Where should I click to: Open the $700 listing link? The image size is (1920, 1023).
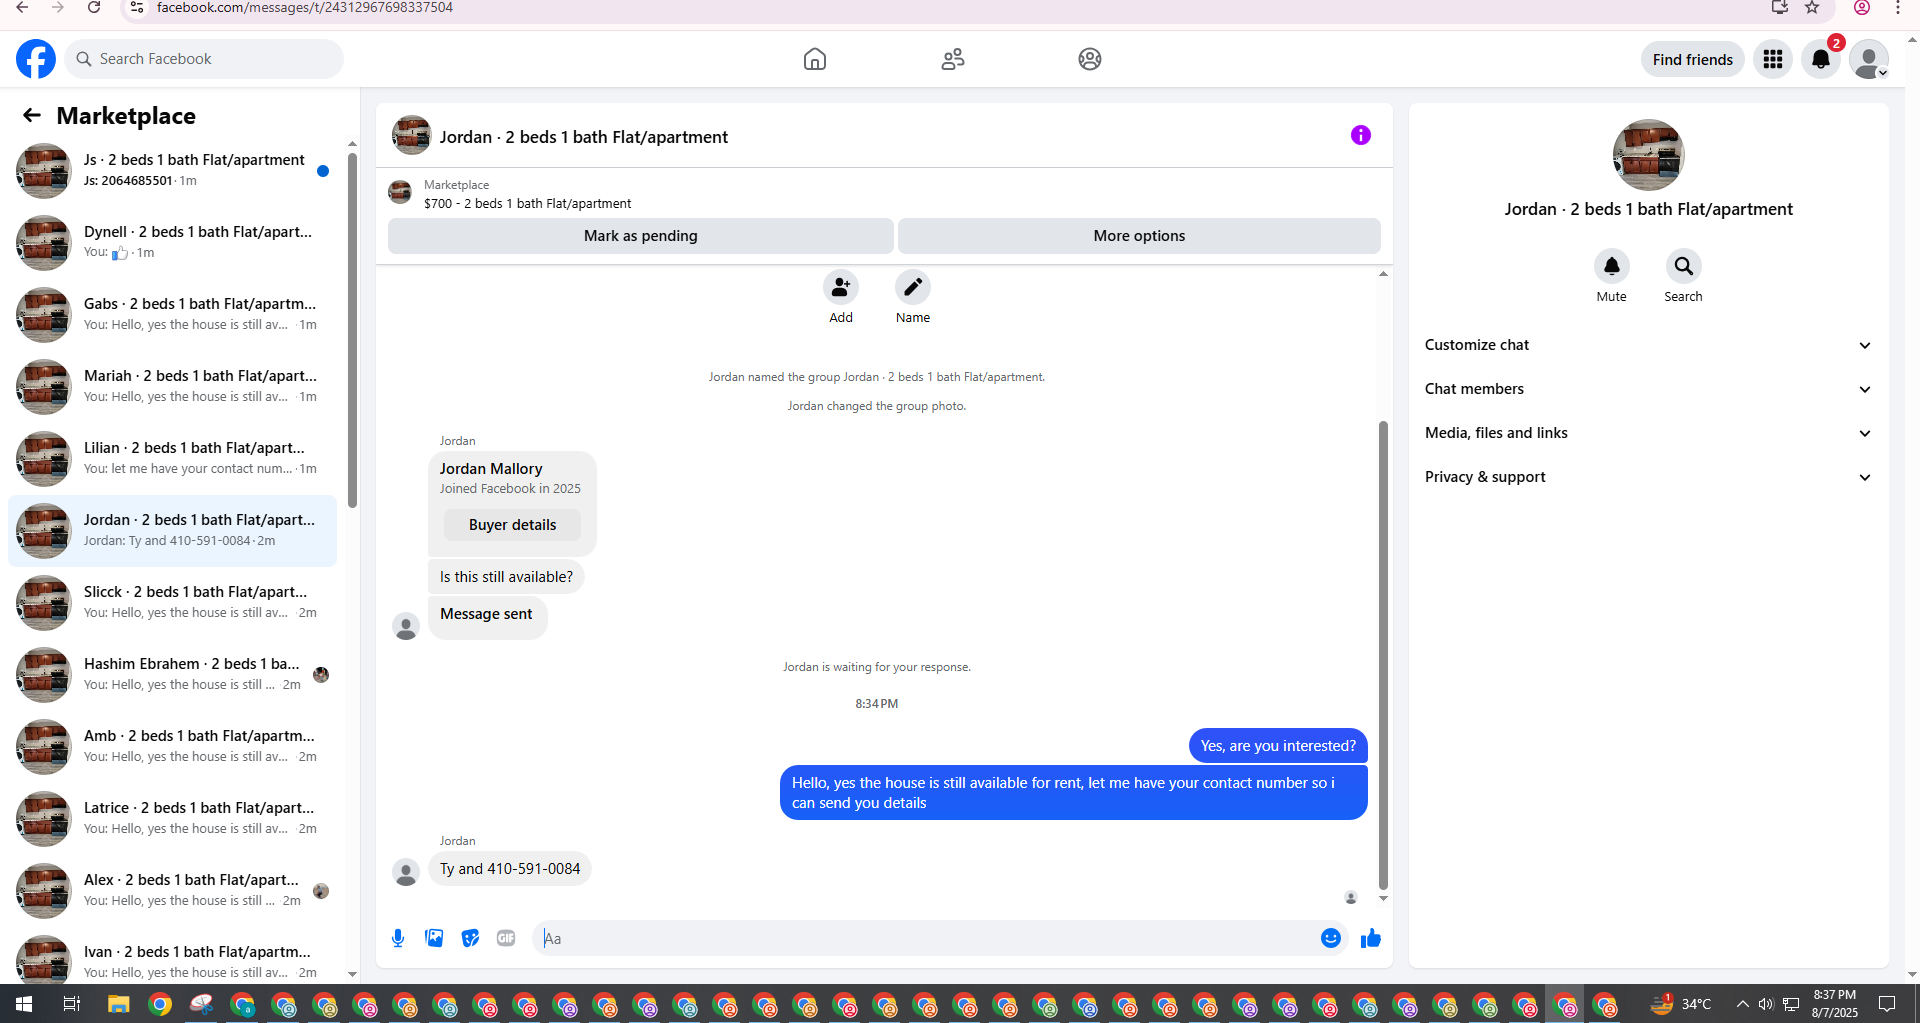tap(527, 203)
